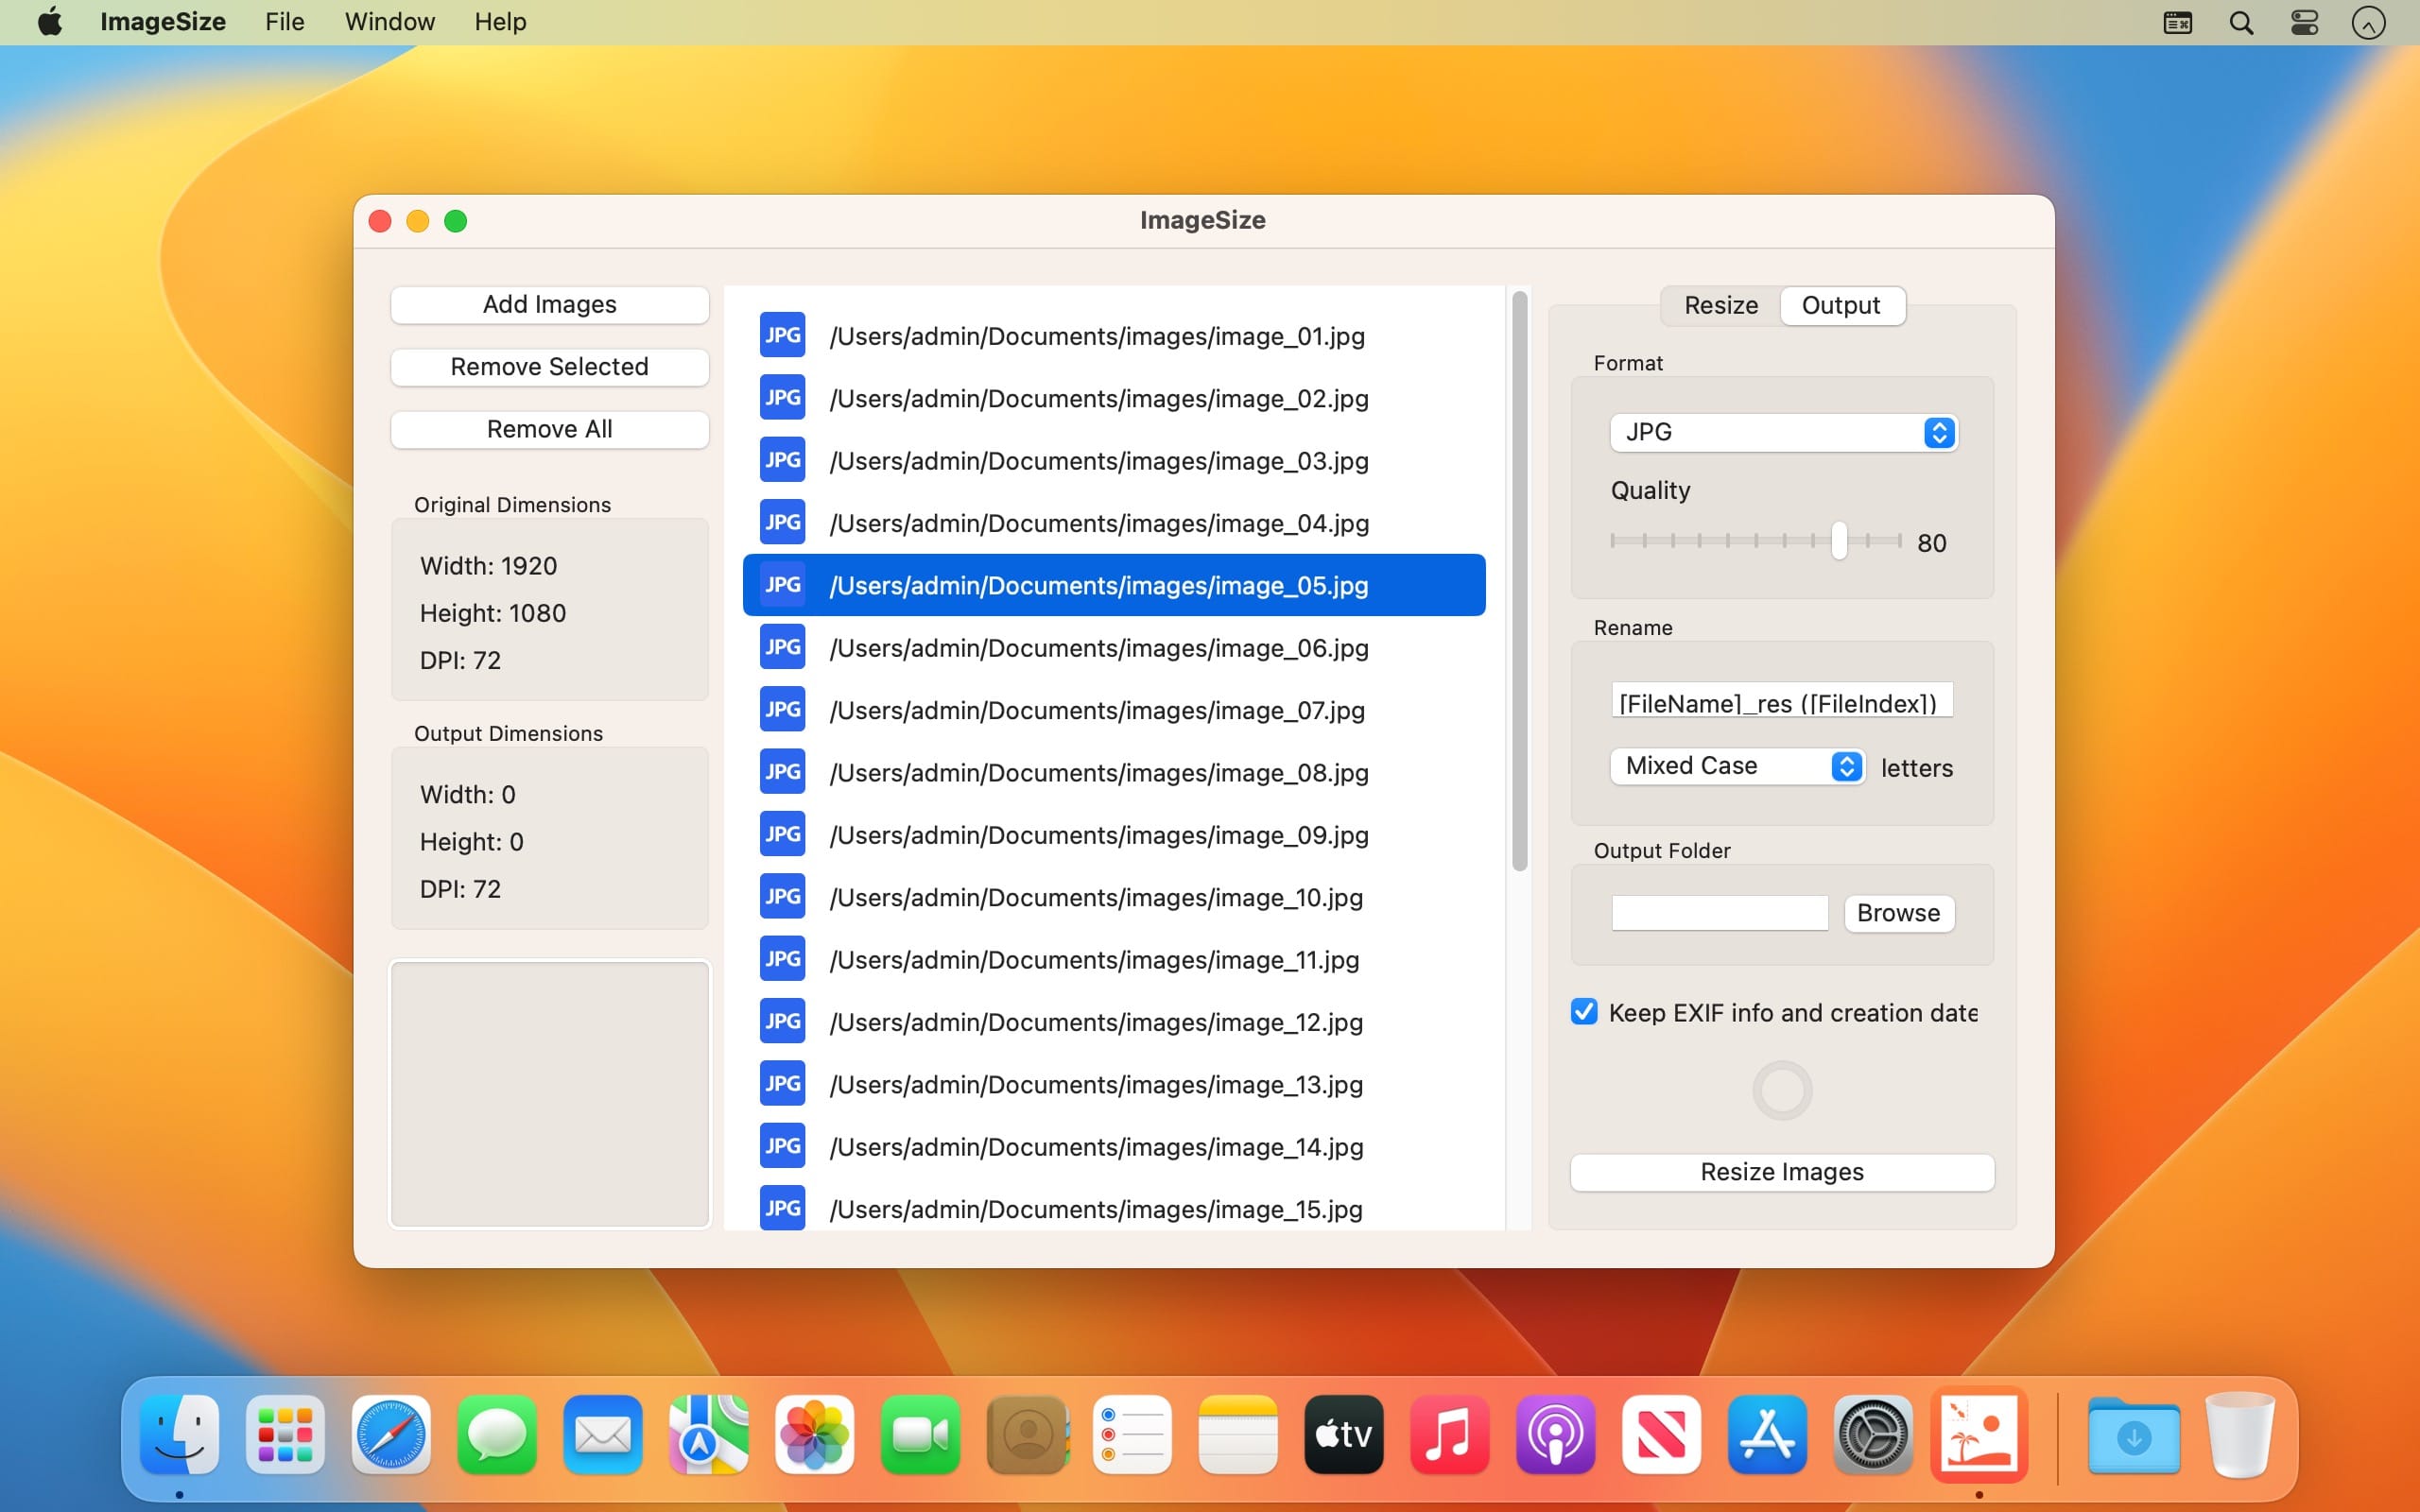This screenshot has width=2420, height=1512.
Task: Click Remove Selected button
Action: pos(550,367)
